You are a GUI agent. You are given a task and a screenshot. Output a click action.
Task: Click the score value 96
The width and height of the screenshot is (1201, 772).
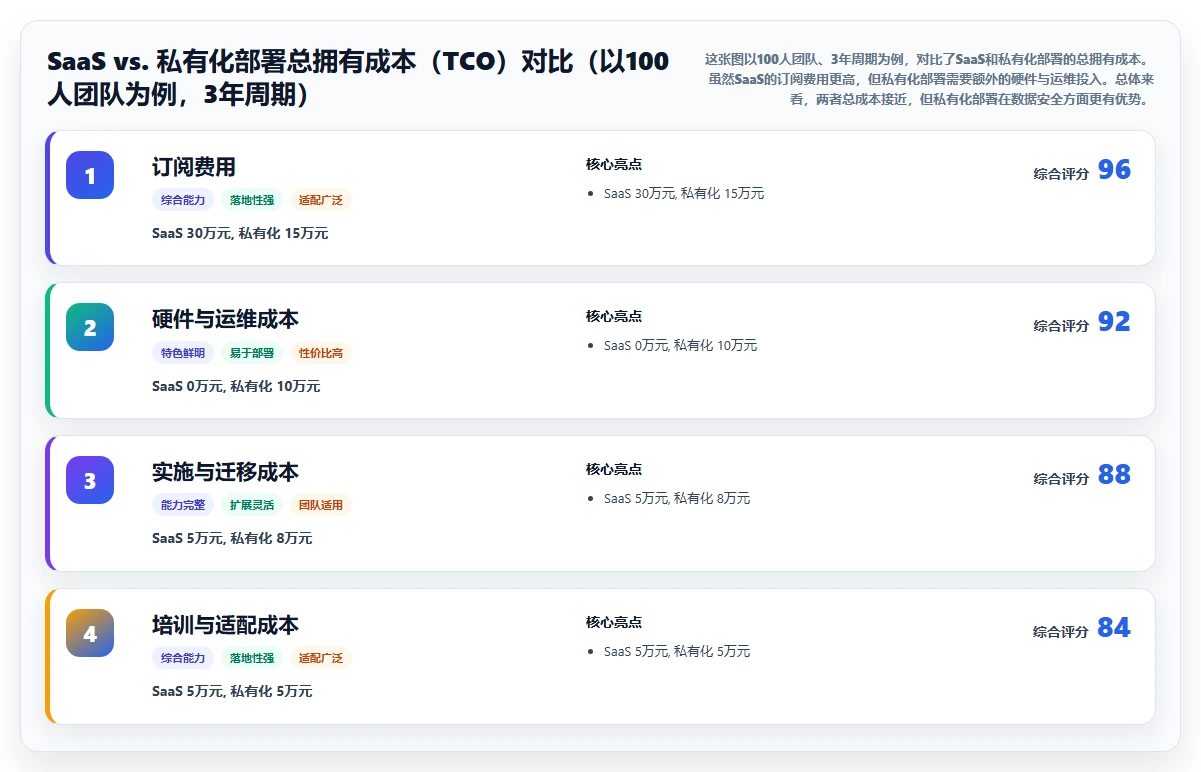[x=1114, y=170]
